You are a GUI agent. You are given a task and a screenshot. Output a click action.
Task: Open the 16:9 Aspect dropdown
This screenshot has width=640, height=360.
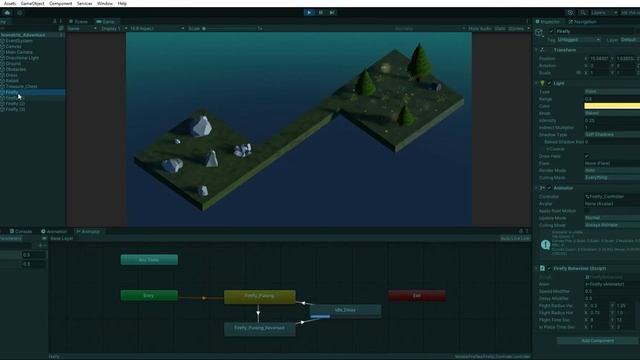157,29
